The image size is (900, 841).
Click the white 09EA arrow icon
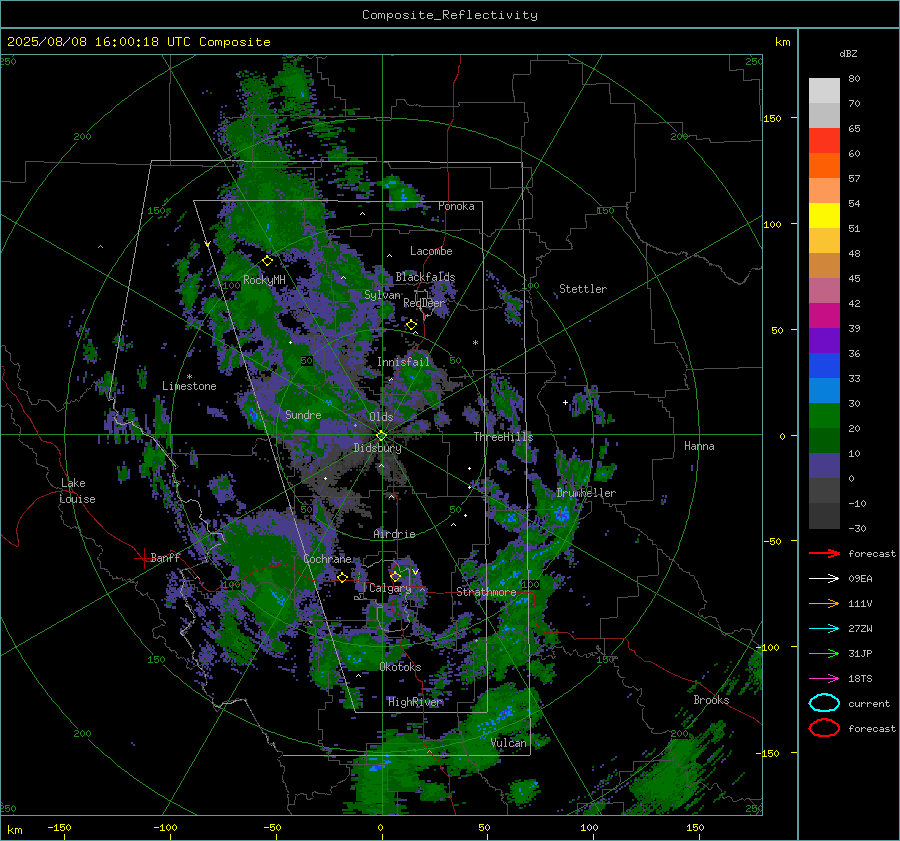tap(824, 578)
